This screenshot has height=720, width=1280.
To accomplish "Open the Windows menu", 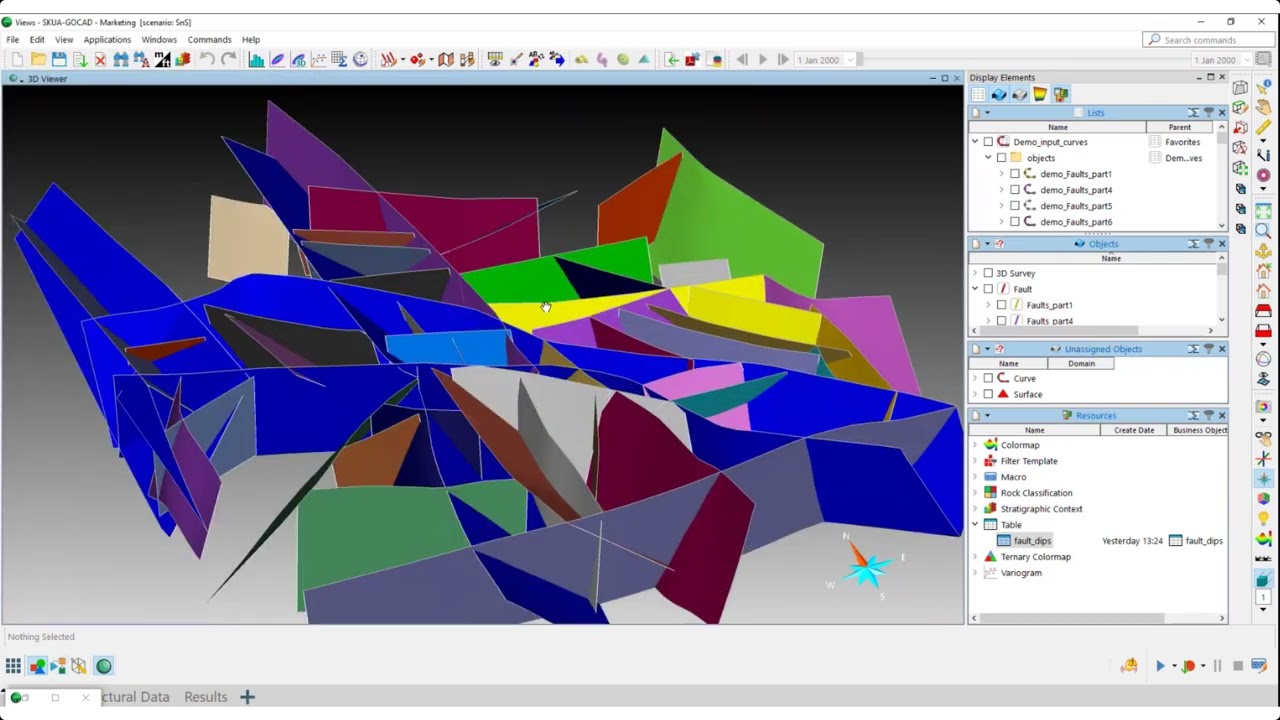I will 159,40.
